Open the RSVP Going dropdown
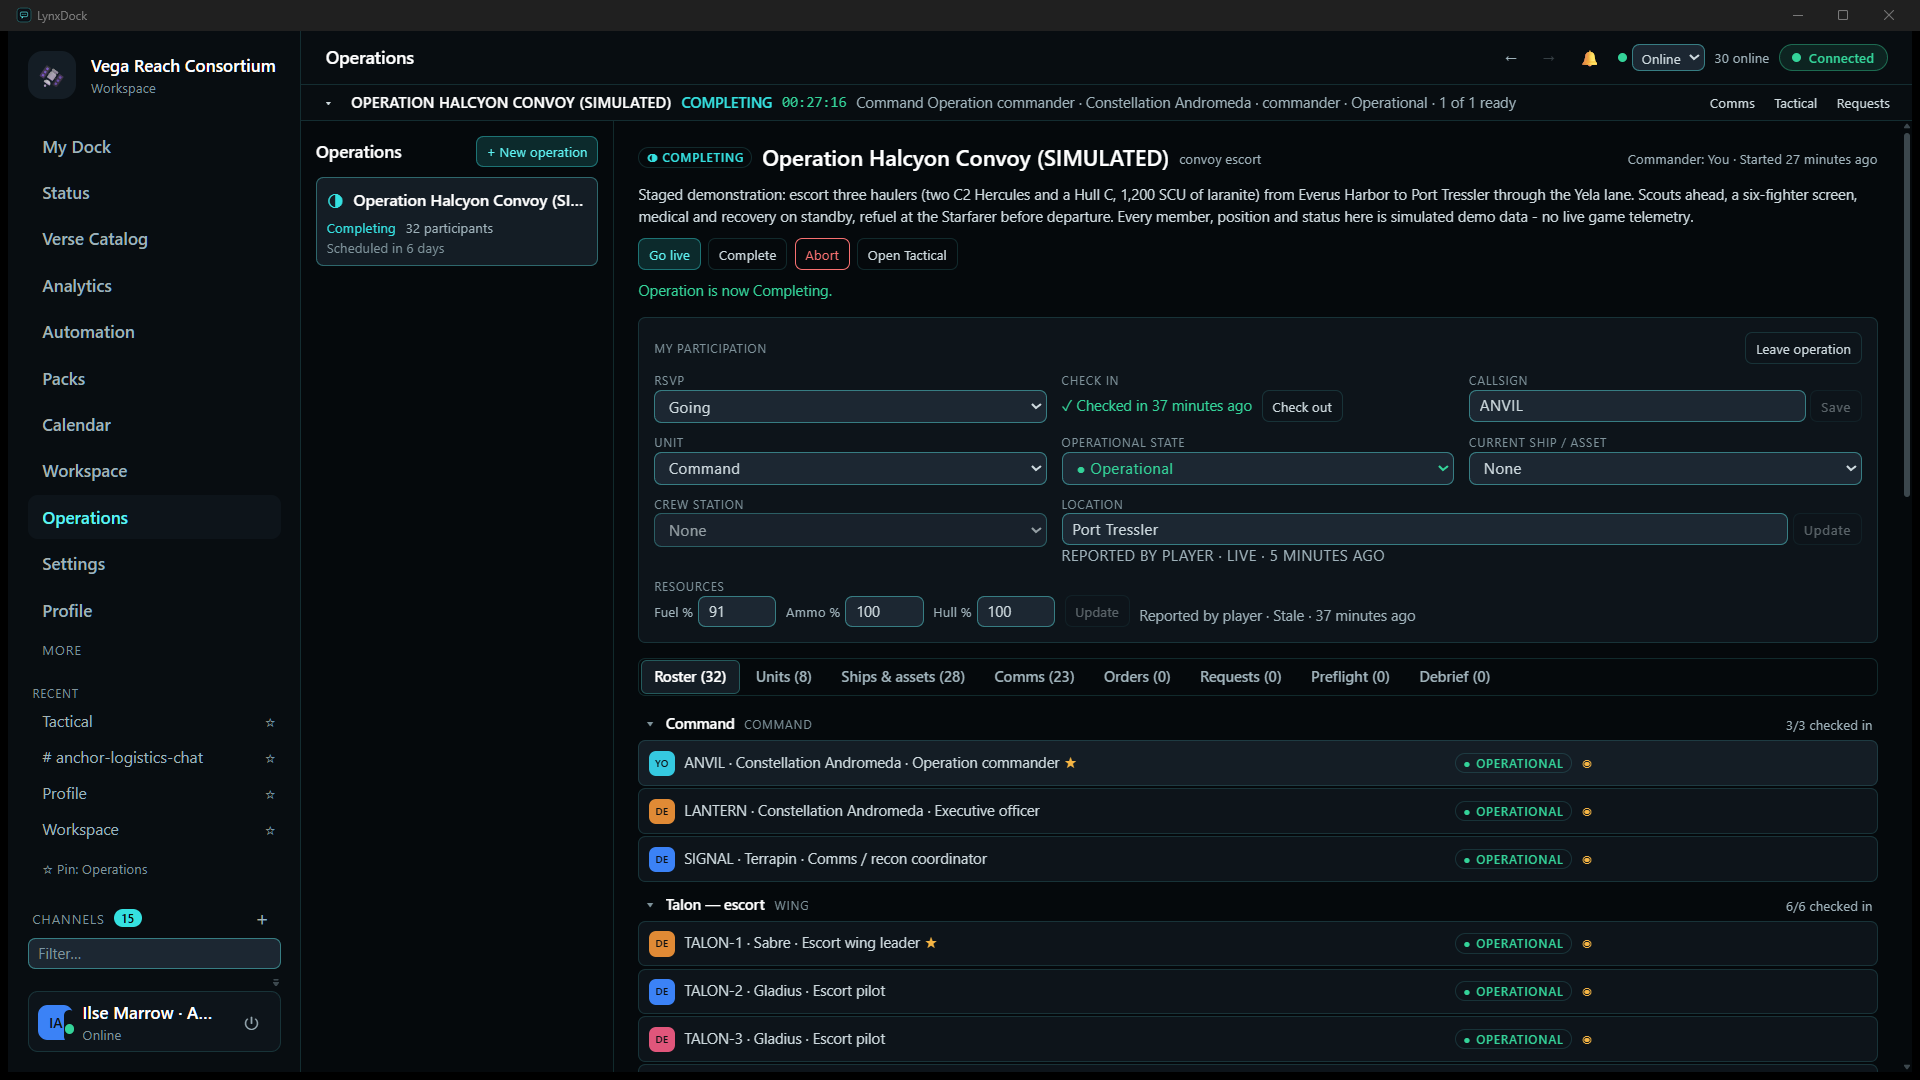The width and height of the screenshot is (1920, 1080). point(850,407)
